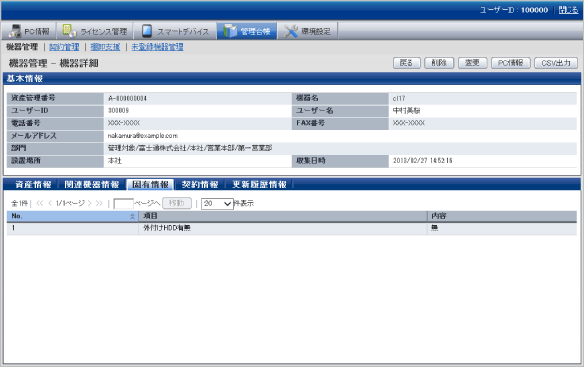Screen dimensions: 584x367
Task: Go to next page arrow
Action: click(89, 203)
